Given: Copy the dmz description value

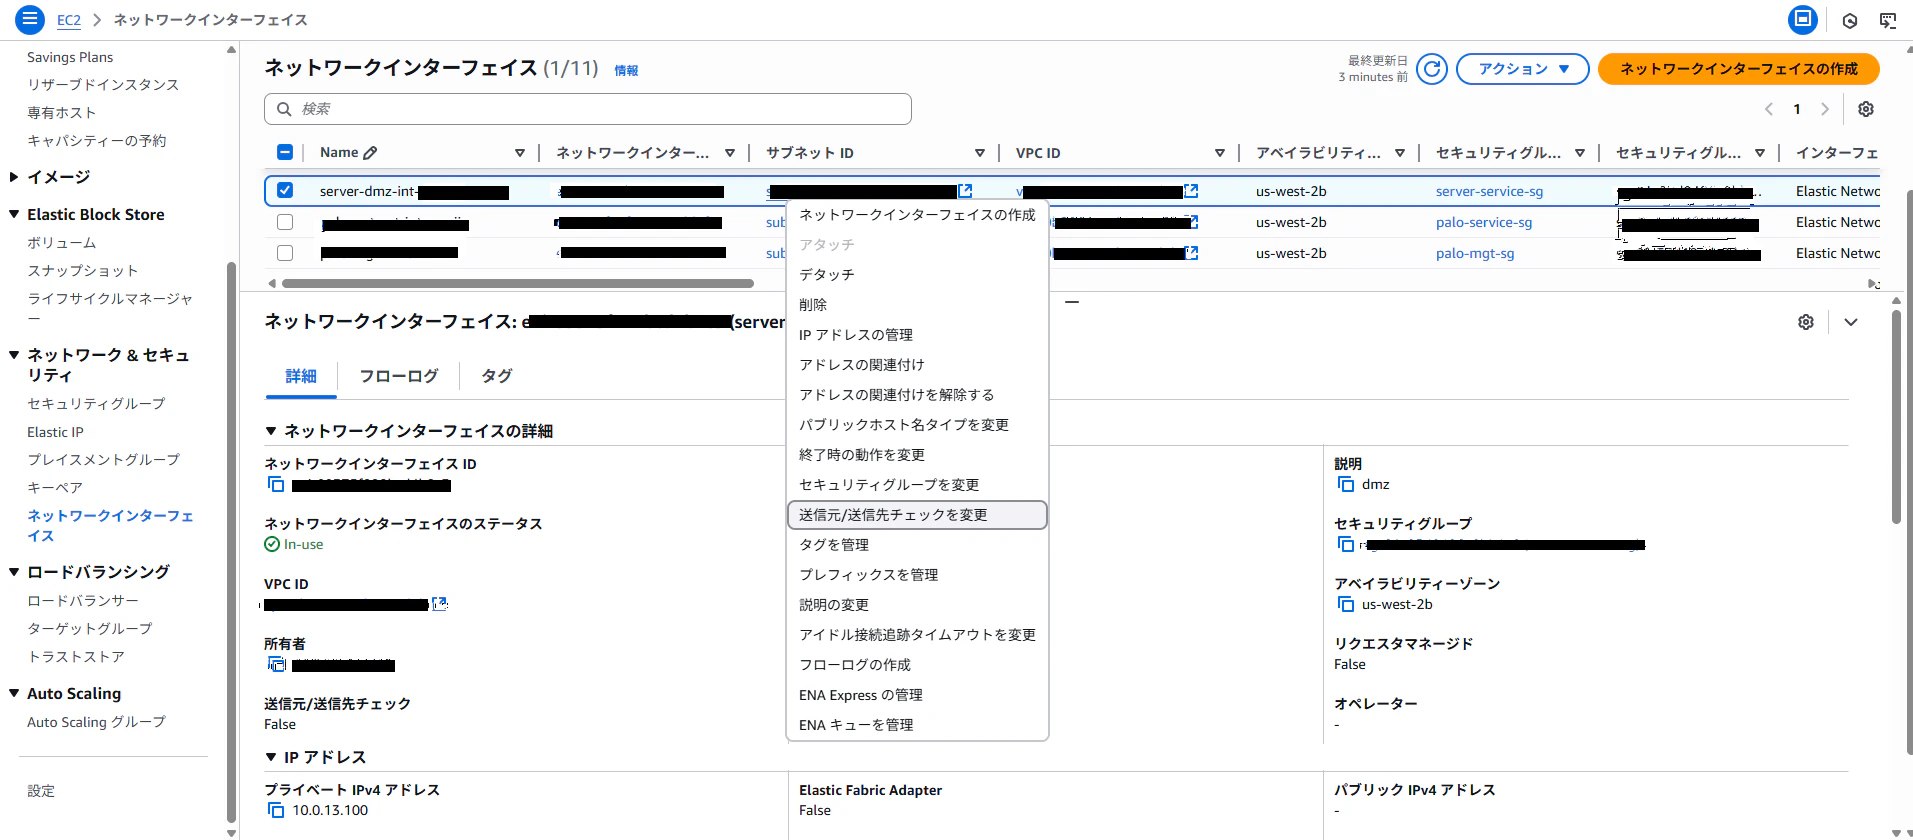Looking at the screenshot, I should click(1346, 484).
